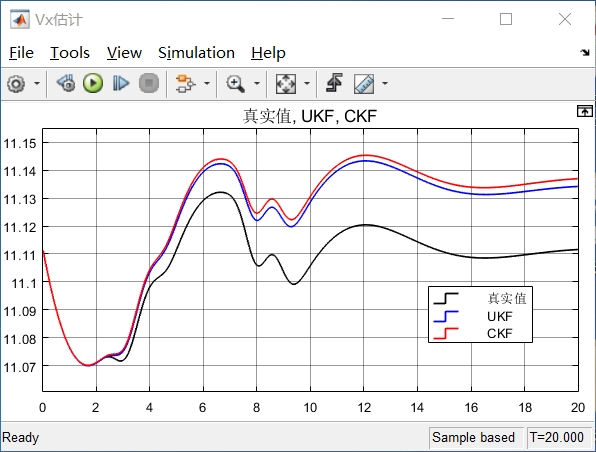Select the Zoom magnifier tool
Image resolution: width=596 pixels, height=452 pixels.
(x=235, y=83)
